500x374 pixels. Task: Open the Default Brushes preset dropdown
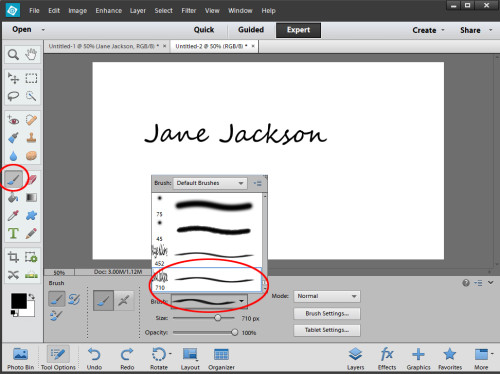coord(210,183)
